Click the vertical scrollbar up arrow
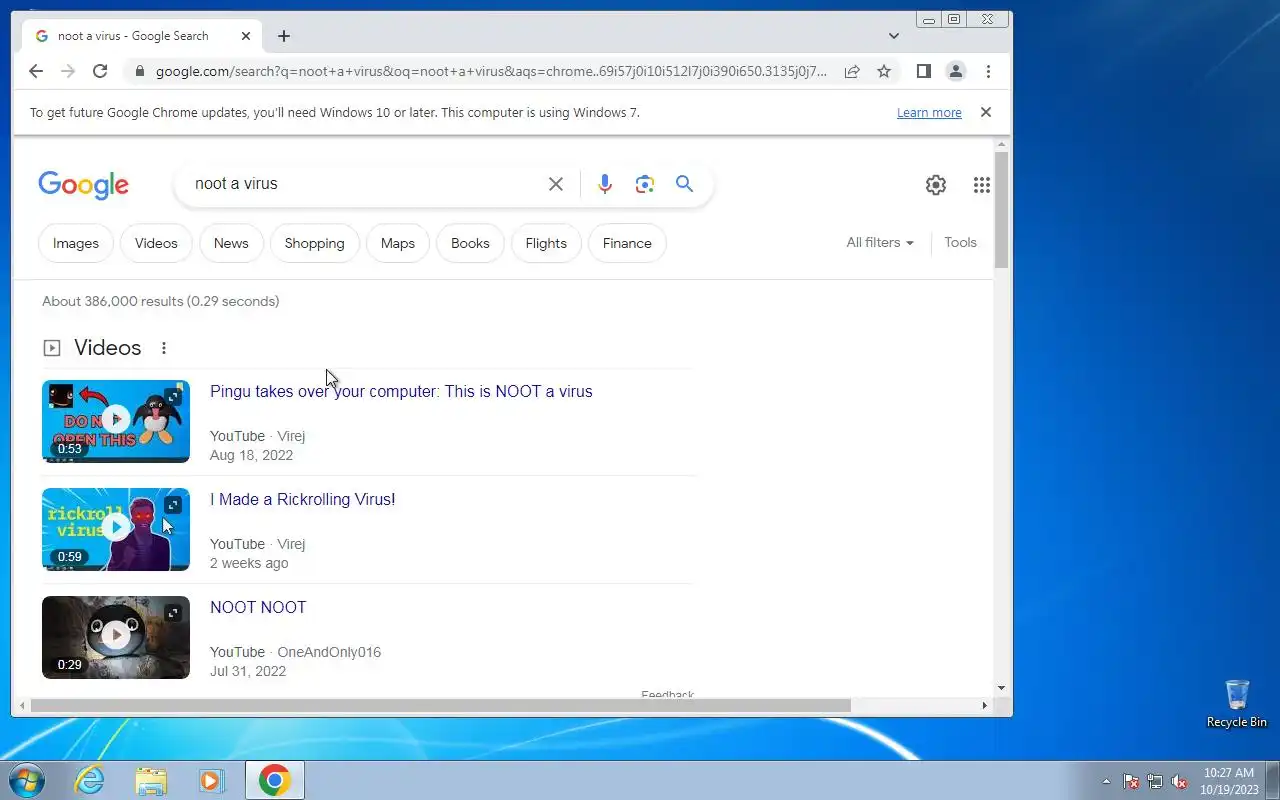 click(x=1002, y=146)
